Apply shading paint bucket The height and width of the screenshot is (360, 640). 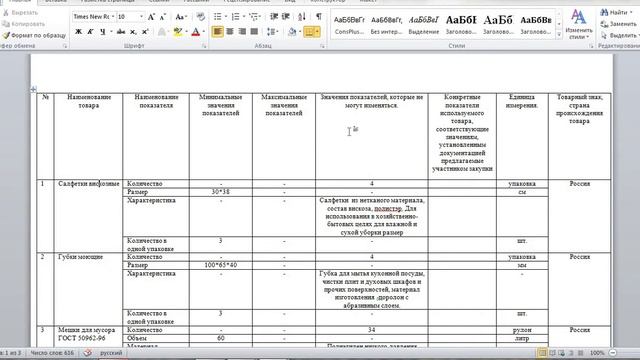coord(292,31)
